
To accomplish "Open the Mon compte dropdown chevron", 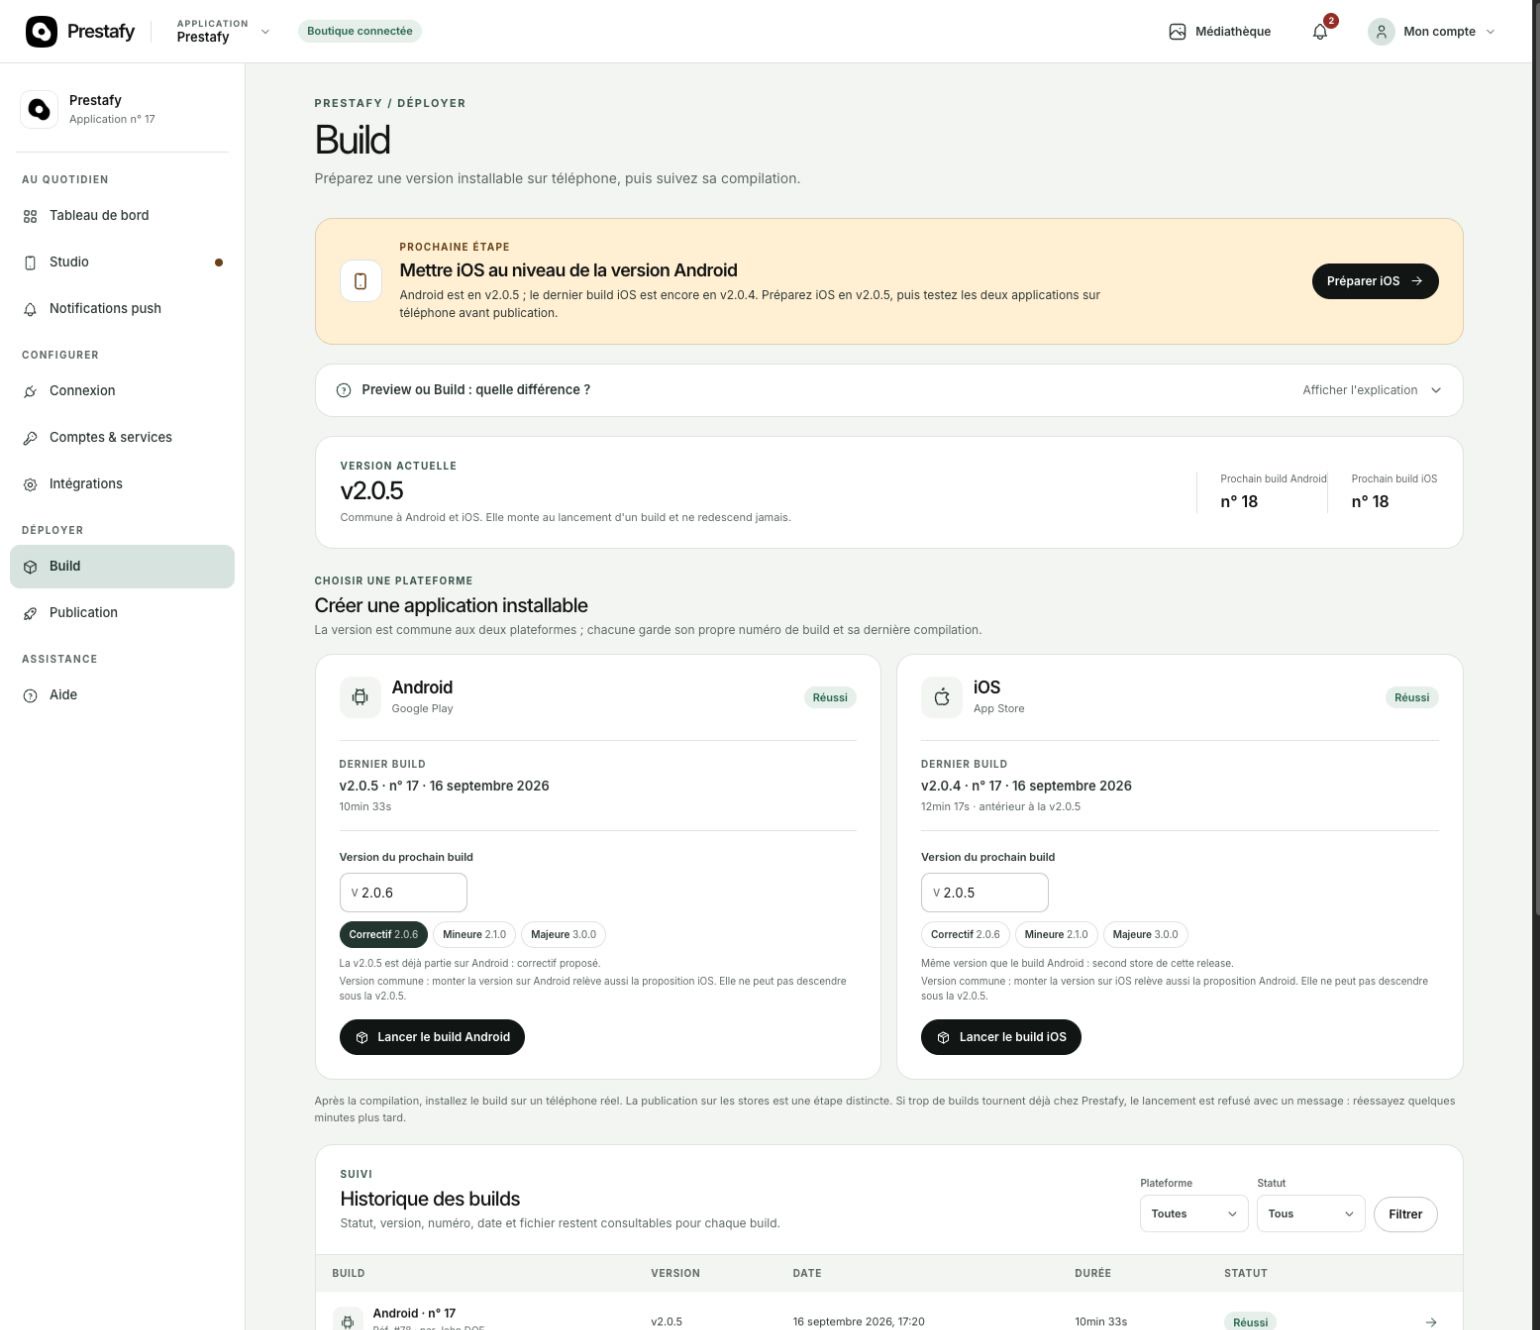I will (1490, 32).
